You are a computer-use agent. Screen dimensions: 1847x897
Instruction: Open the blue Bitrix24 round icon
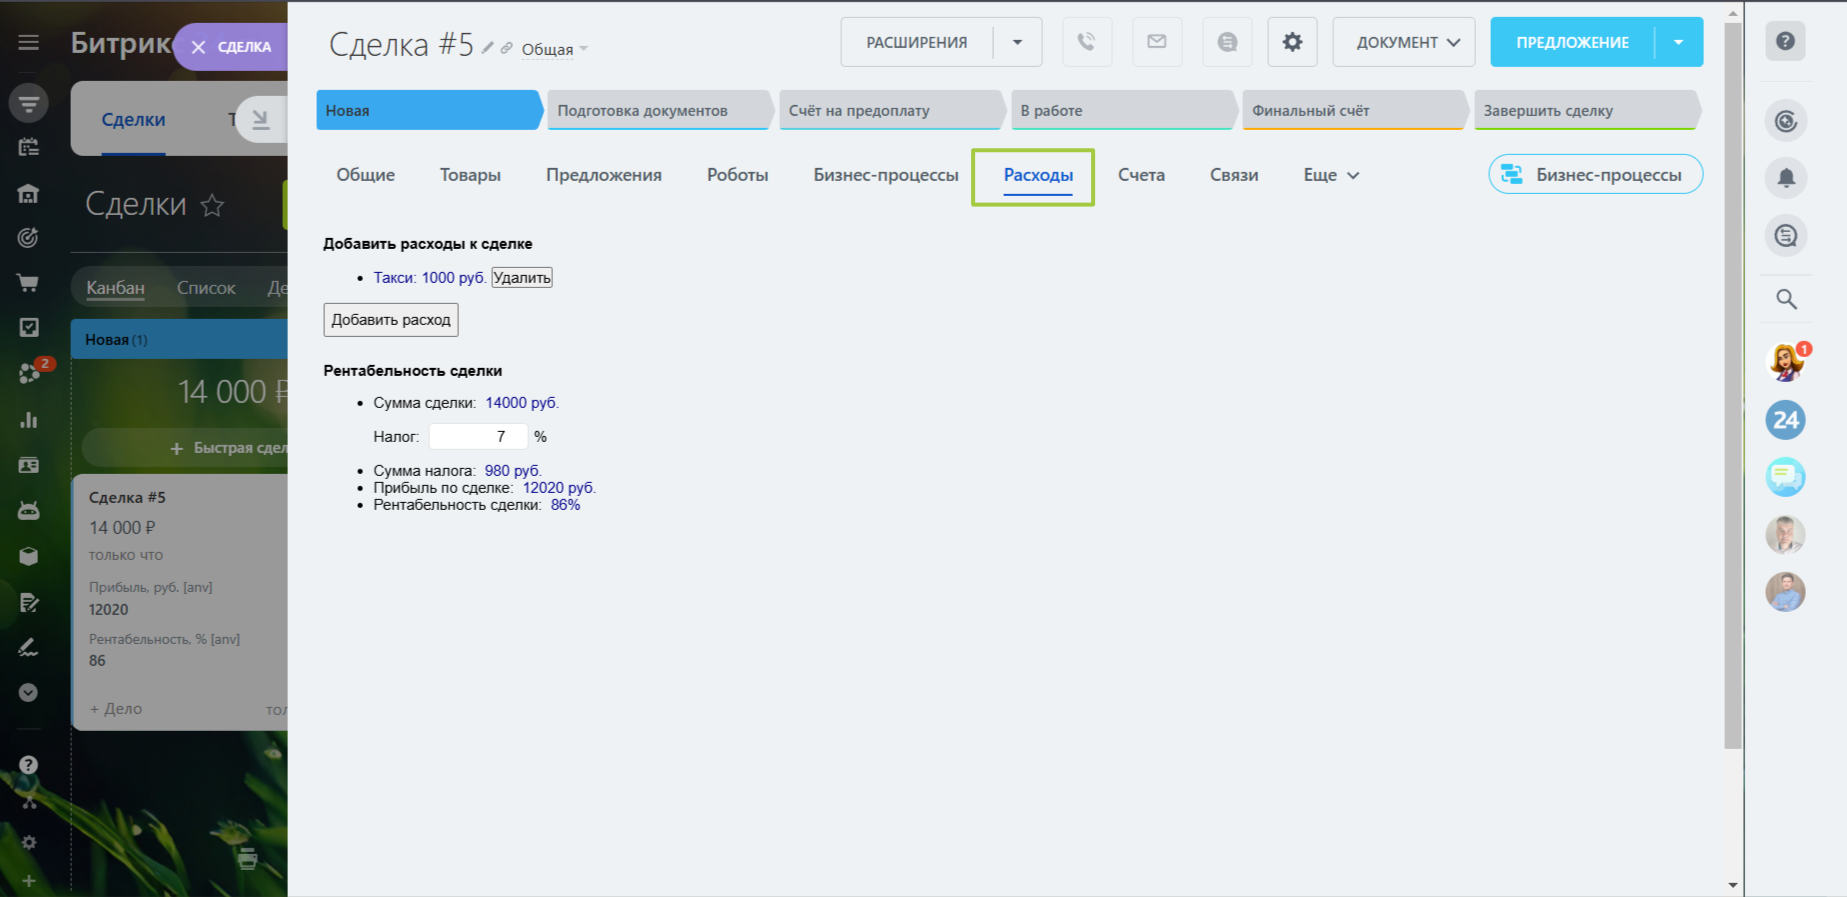1785,420
